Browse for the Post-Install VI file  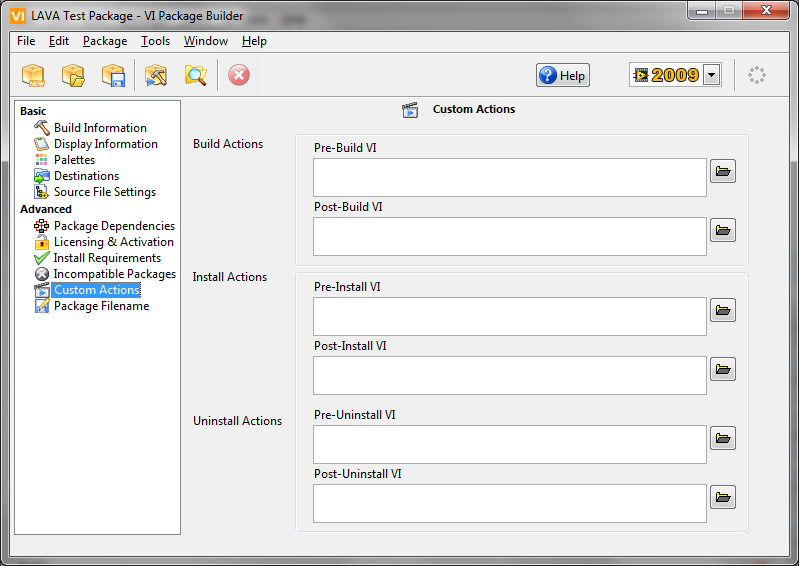coord(723,369)
